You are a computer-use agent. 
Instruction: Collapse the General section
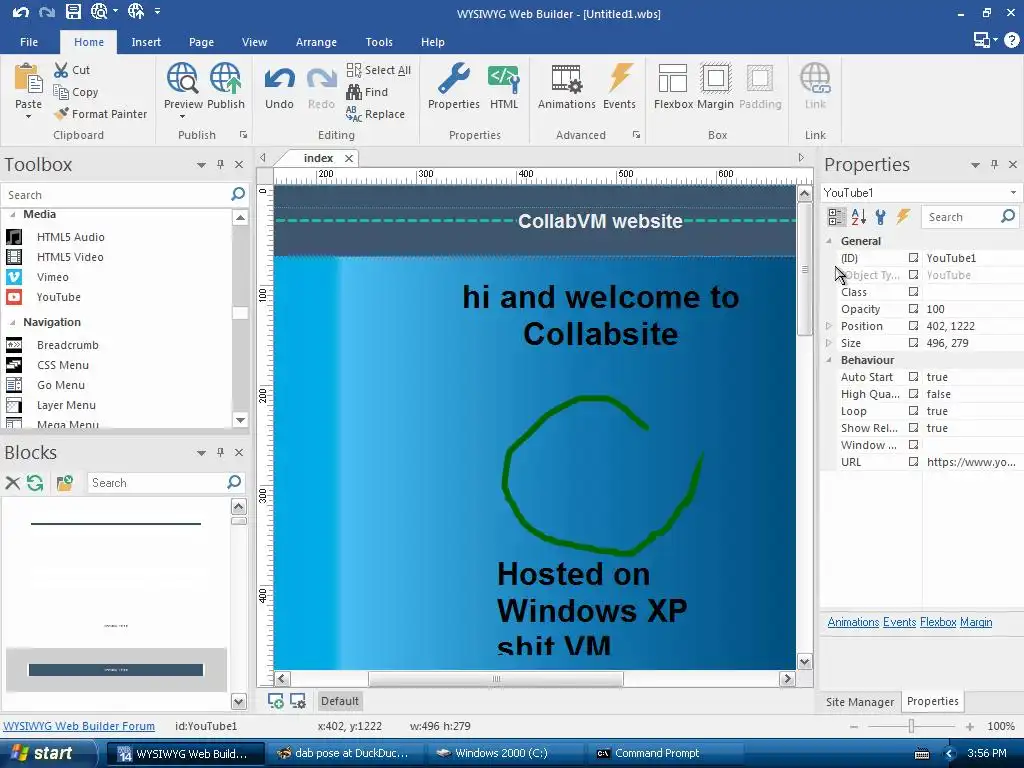829,241
